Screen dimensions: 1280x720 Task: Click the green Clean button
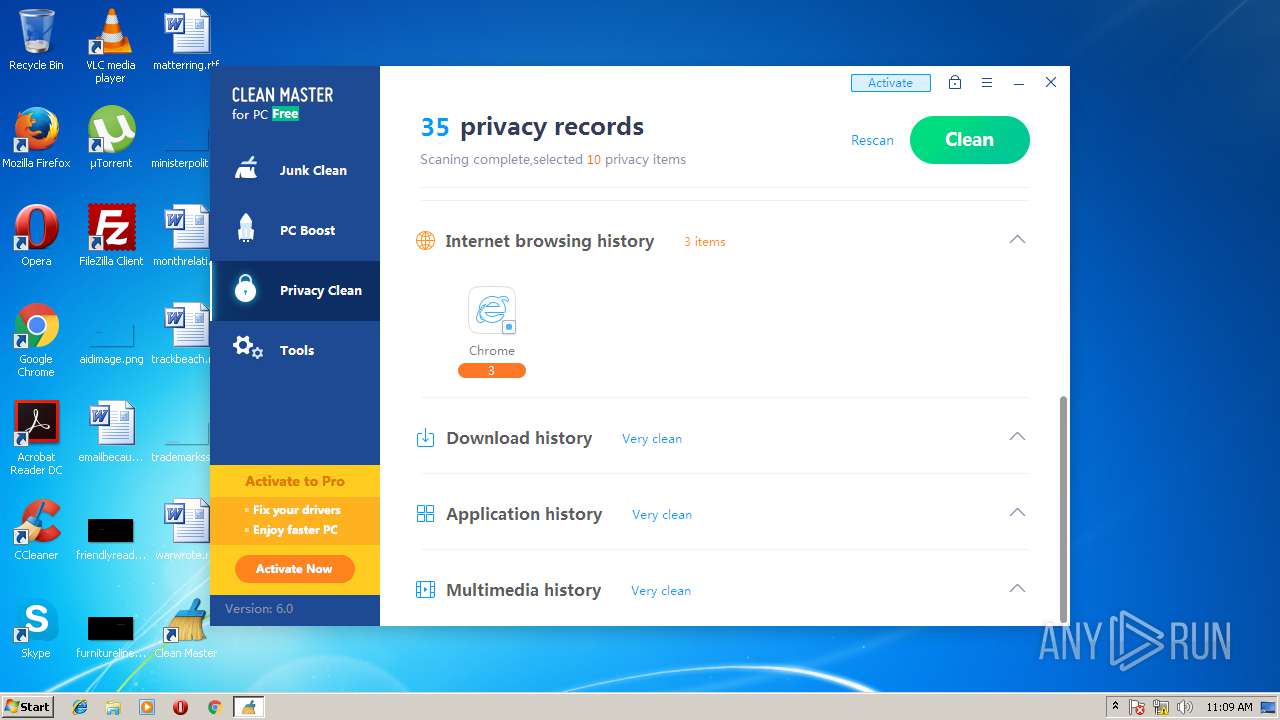(969, 140)
